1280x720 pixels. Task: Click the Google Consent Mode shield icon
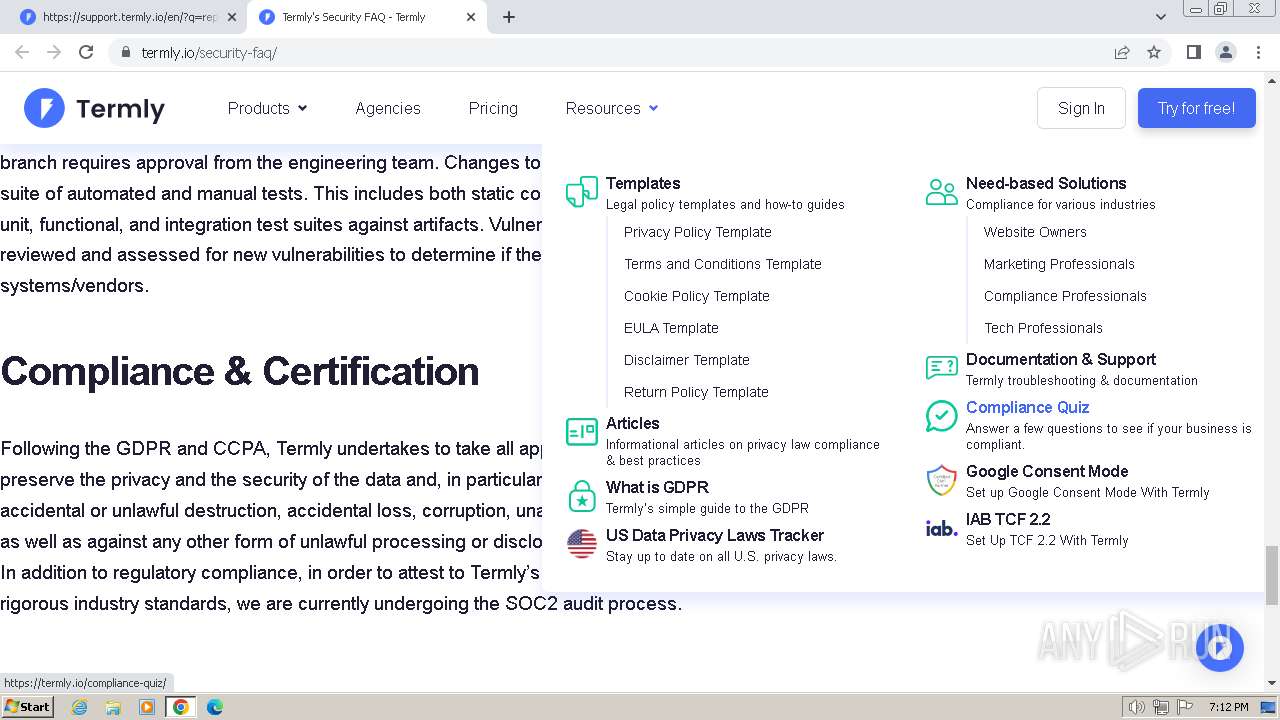coord(942,480)
